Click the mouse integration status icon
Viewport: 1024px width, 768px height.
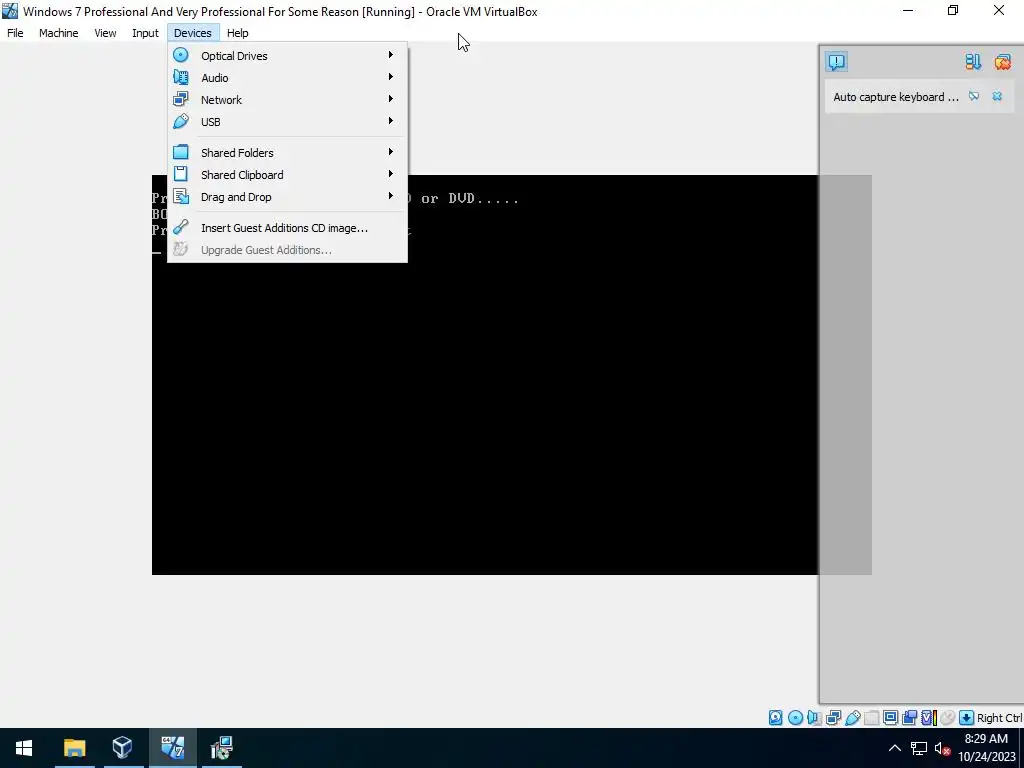tap(948, 718)
